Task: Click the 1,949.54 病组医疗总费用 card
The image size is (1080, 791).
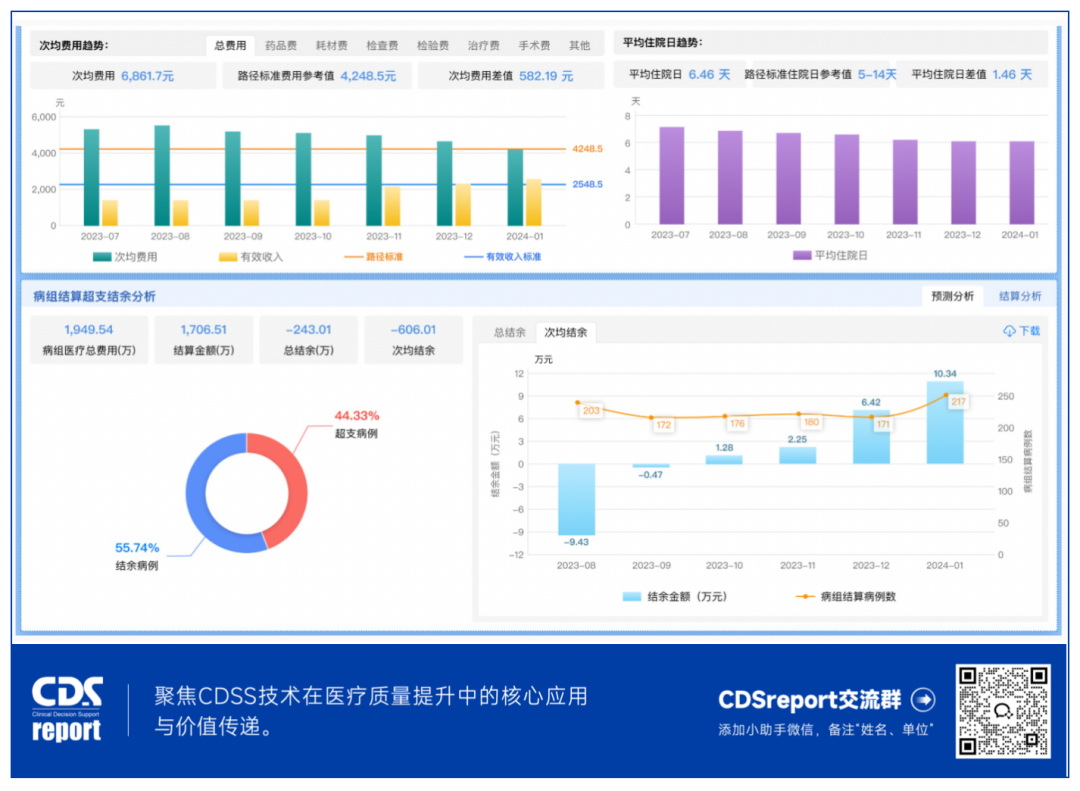Action: [89, 340]
